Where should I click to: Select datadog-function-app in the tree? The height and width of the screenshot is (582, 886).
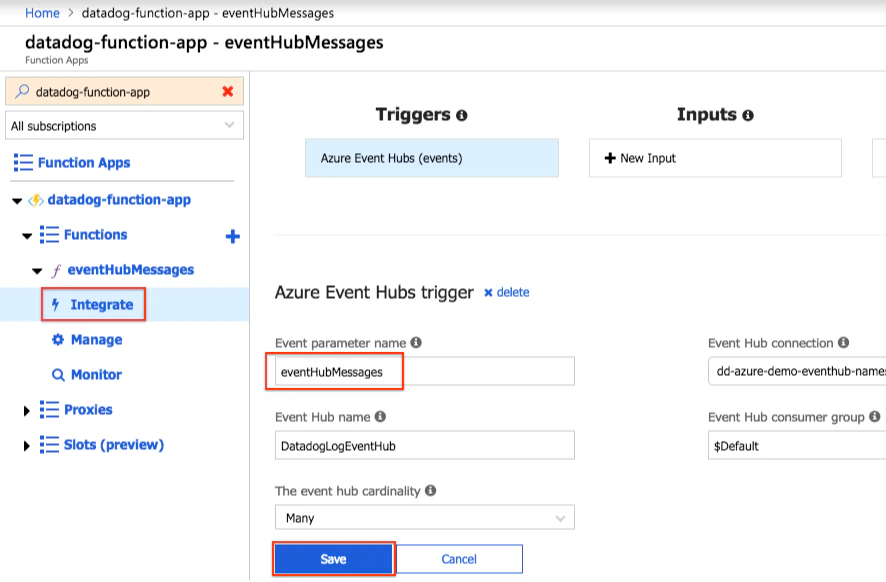tap(119, 199)
